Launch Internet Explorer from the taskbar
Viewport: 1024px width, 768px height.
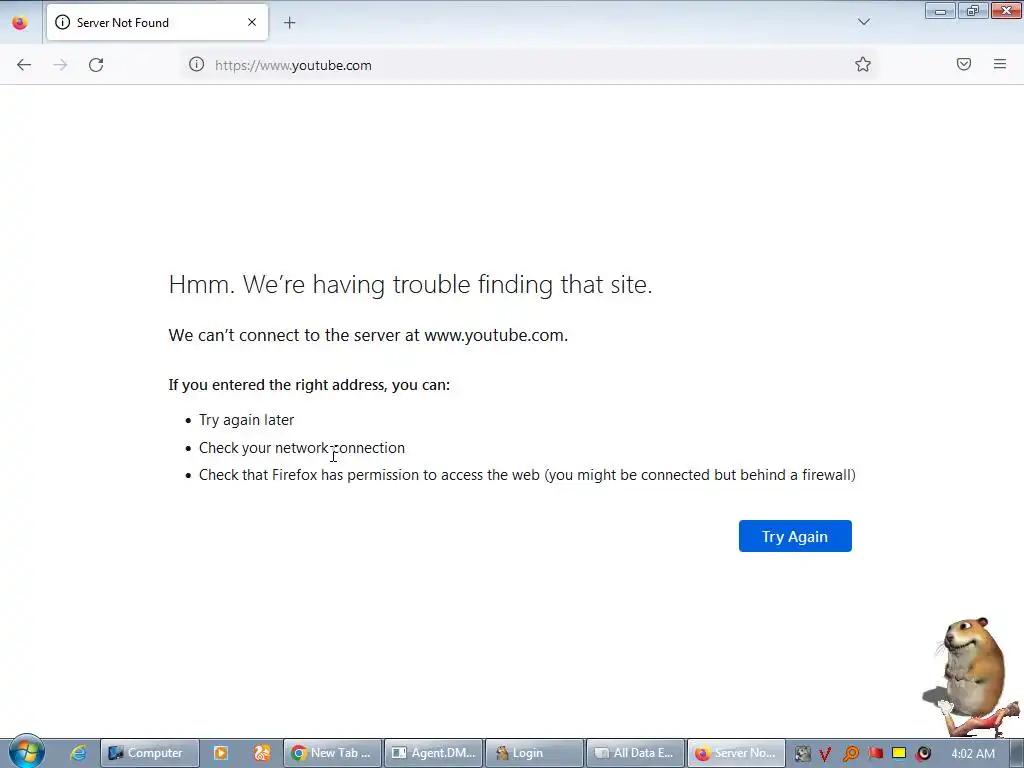(x=78, y=753)
